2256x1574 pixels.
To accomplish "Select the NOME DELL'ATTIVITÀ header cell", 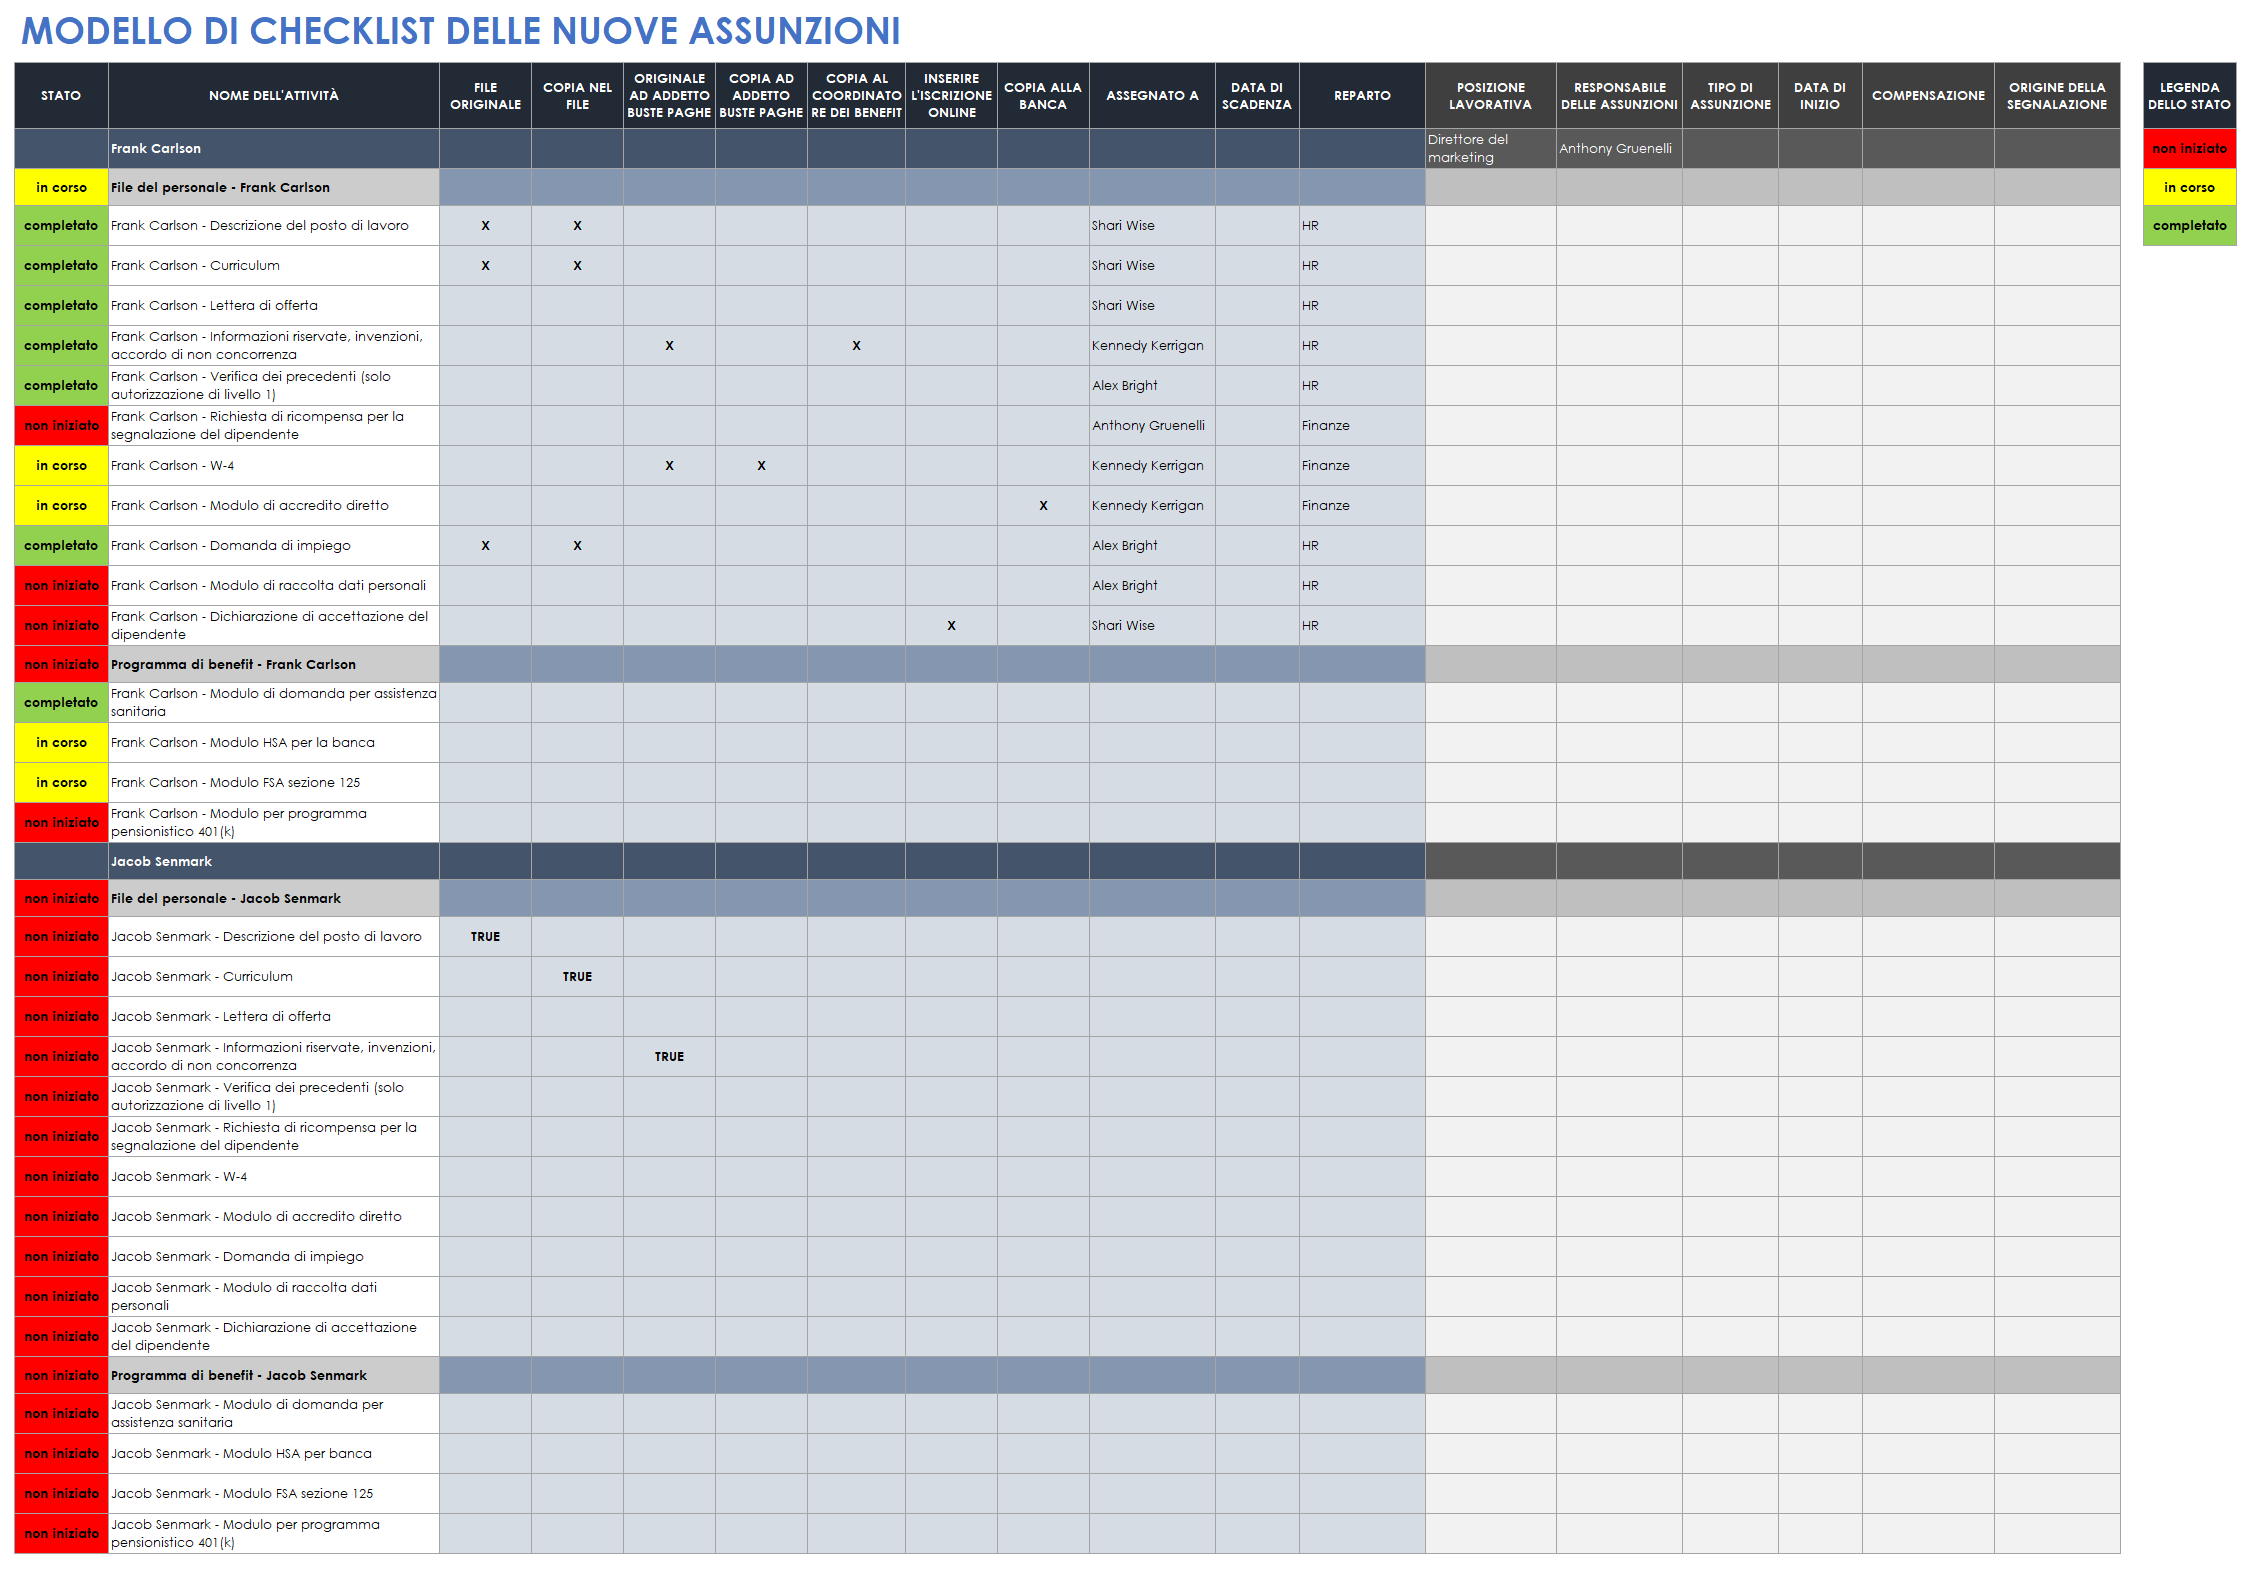I will pyautogui.click(x=273, y=95).
